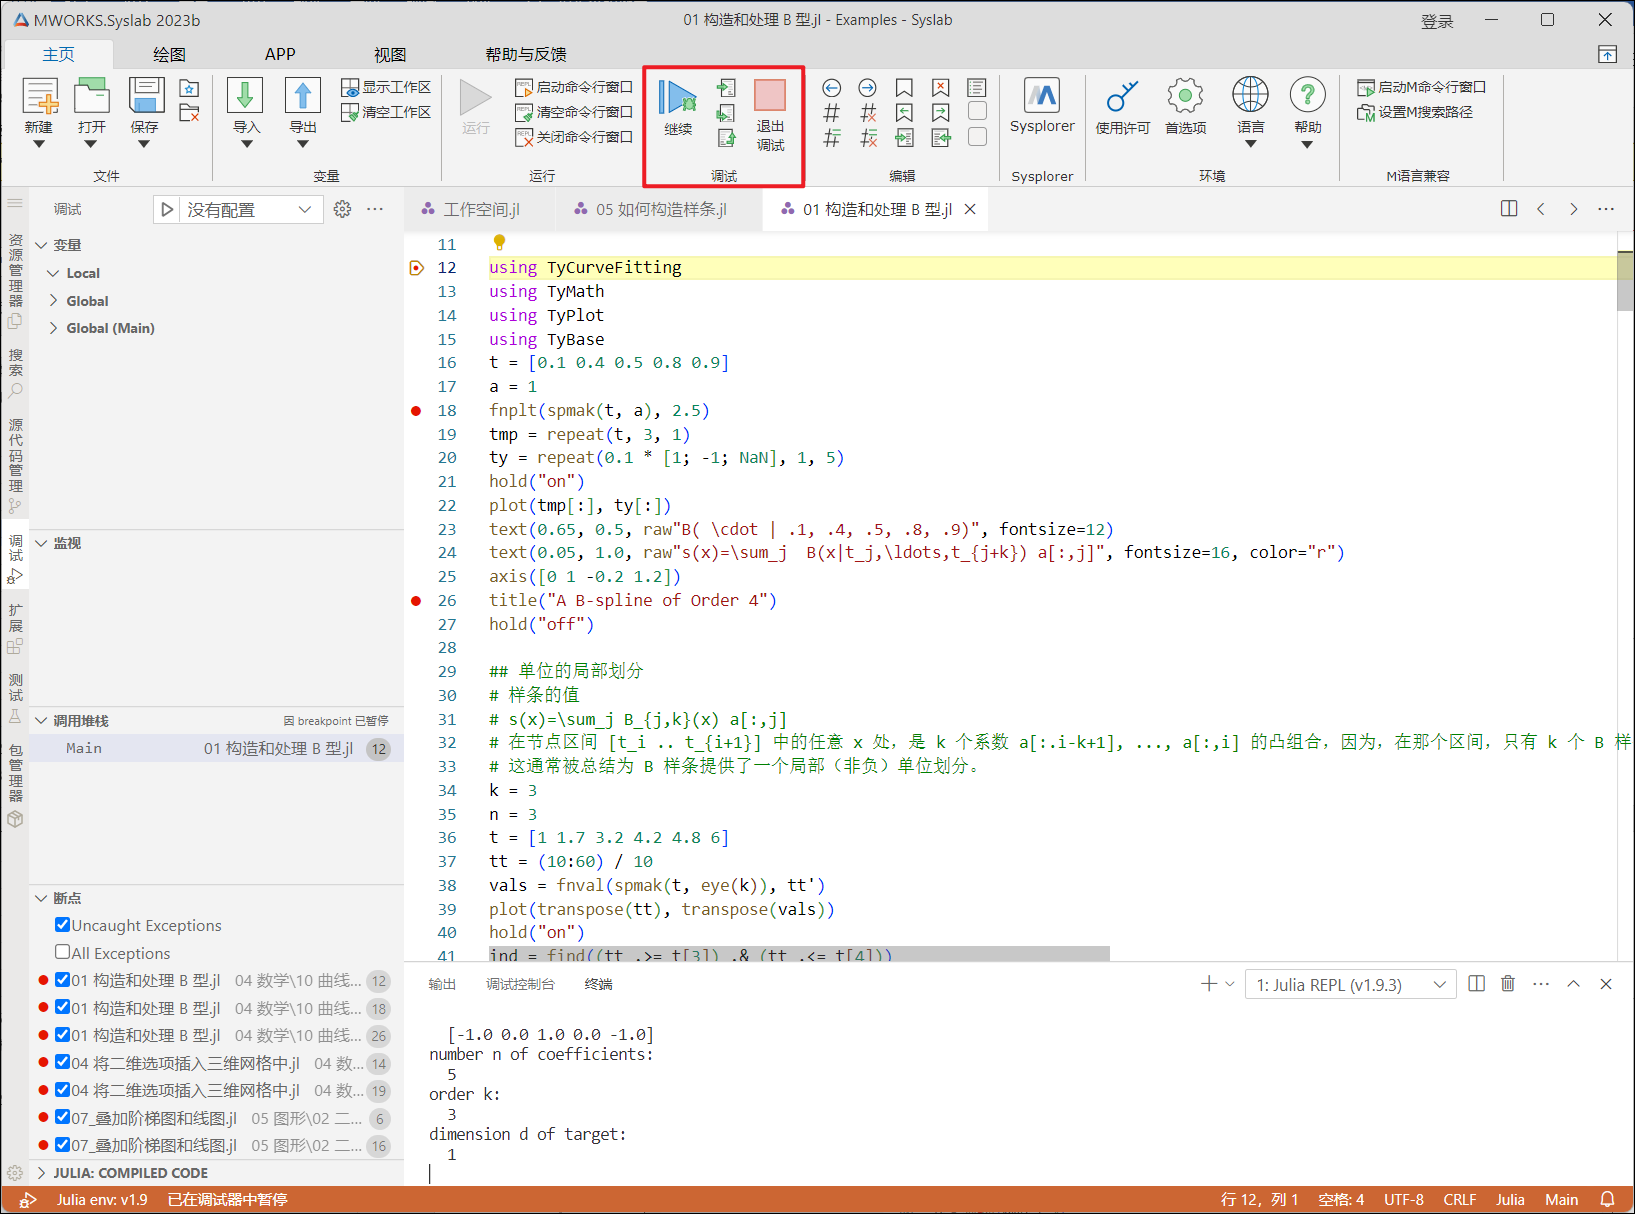Viewport: 1635px width, 1214px height.
Task: Switch to 05 如何构造样条.jl editor tab
Action: (660, 209)
